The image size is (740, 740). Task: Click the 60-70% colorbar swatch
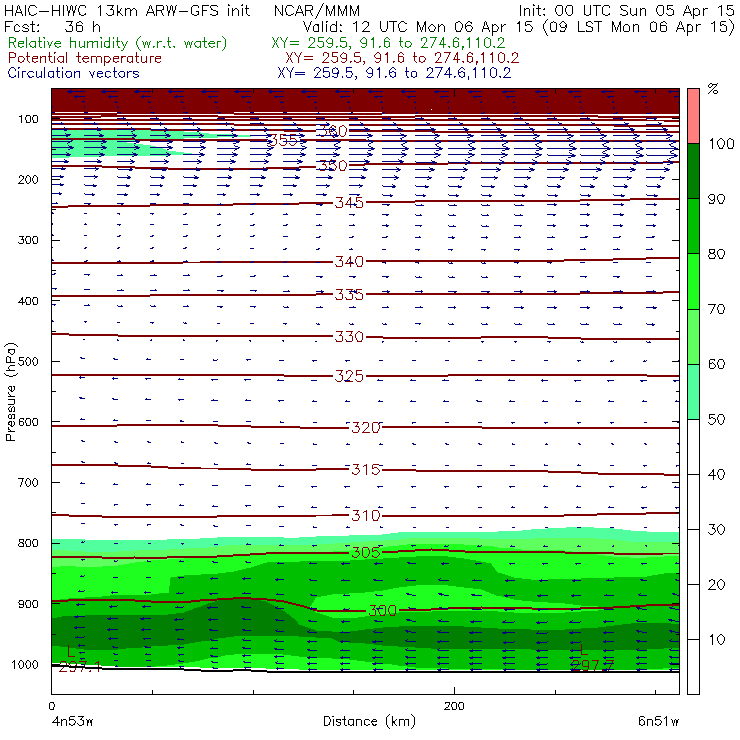(693, 336)
